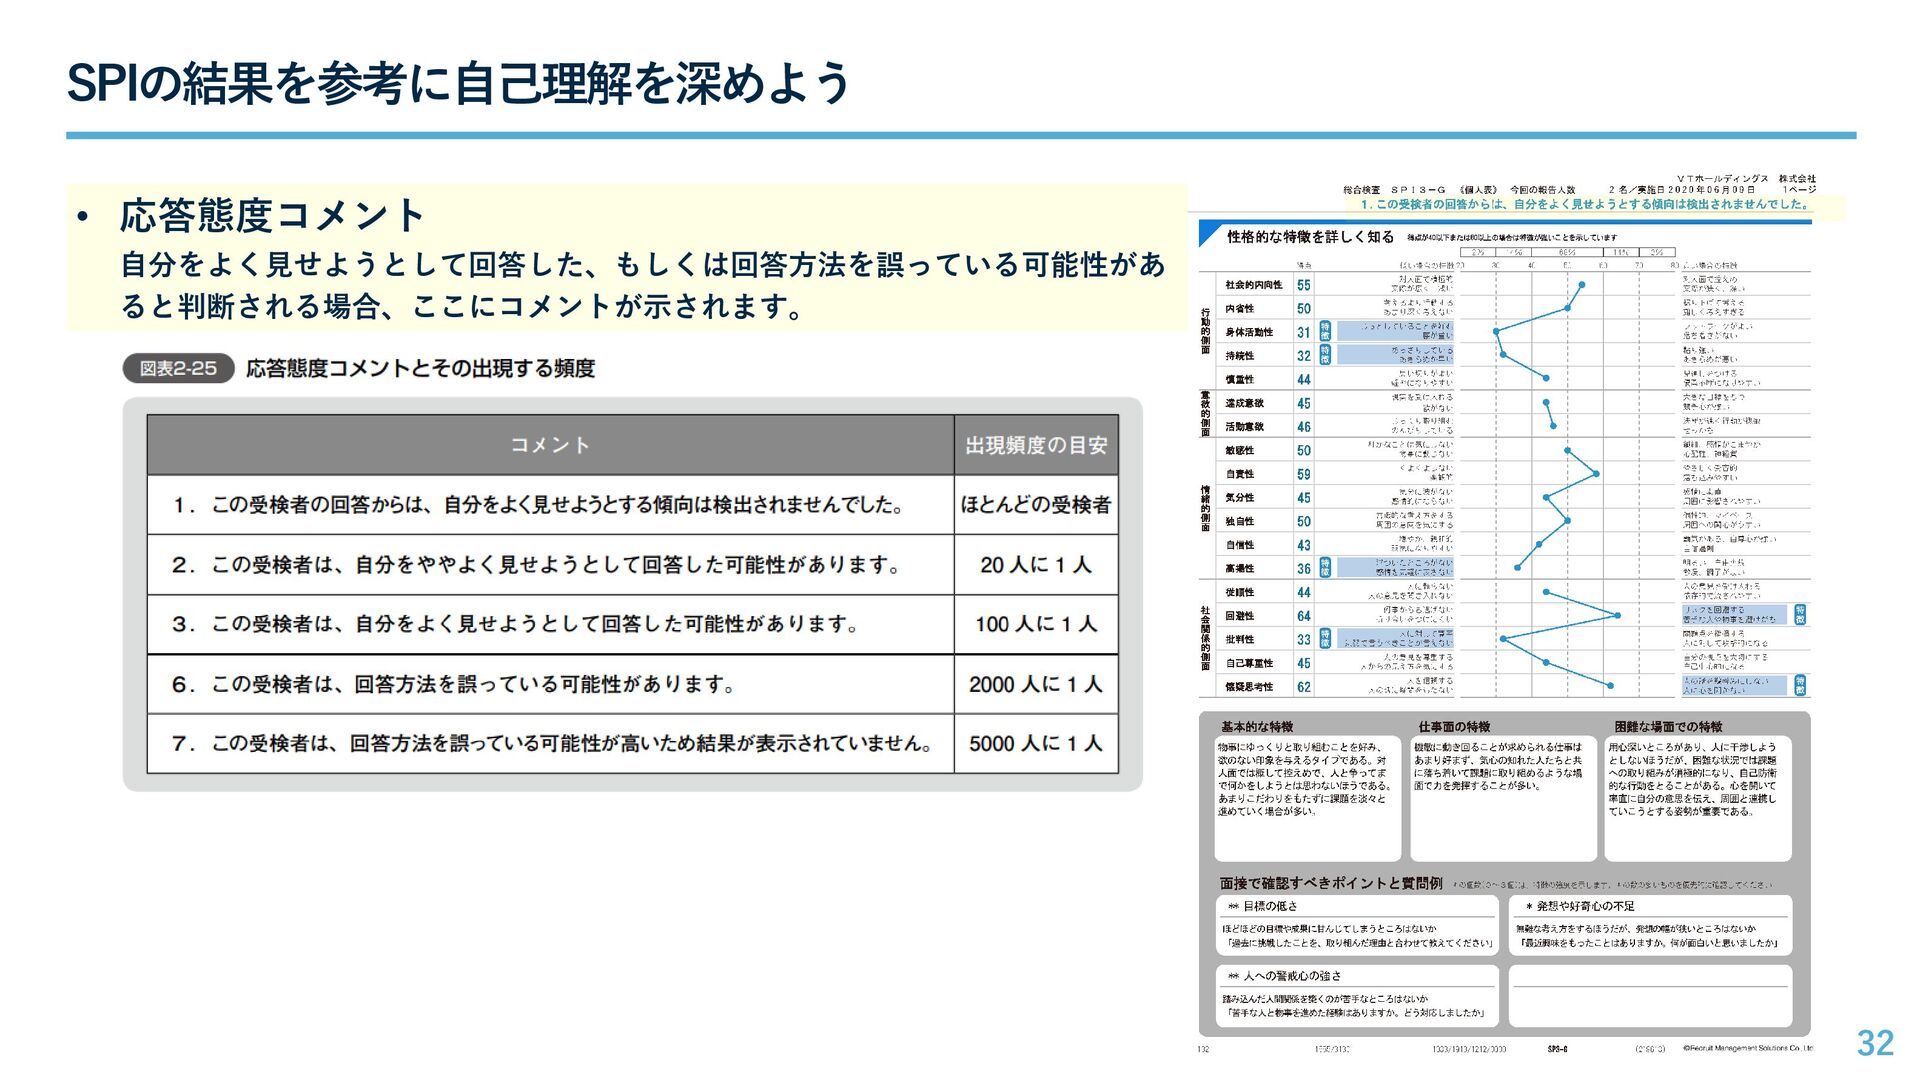Click the slide page number 32
This screenshot has width=1920, height=1080.
[1875, 1043]
